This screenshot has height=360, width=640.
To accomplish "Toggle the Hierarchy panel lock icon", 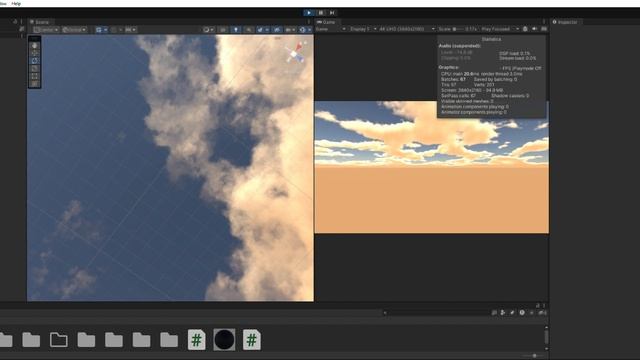I will (15, 22).
